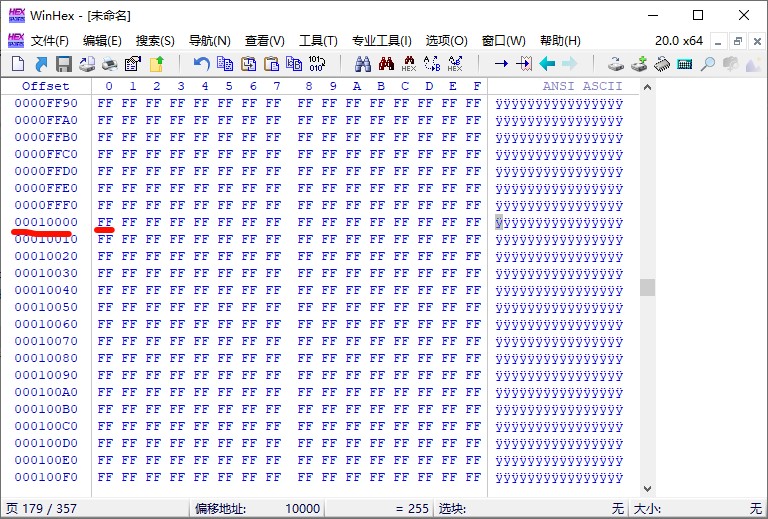This screenshot has height=519, width=768.
Task: Click offset label 0000FF90
Action: tap(46, 103)
